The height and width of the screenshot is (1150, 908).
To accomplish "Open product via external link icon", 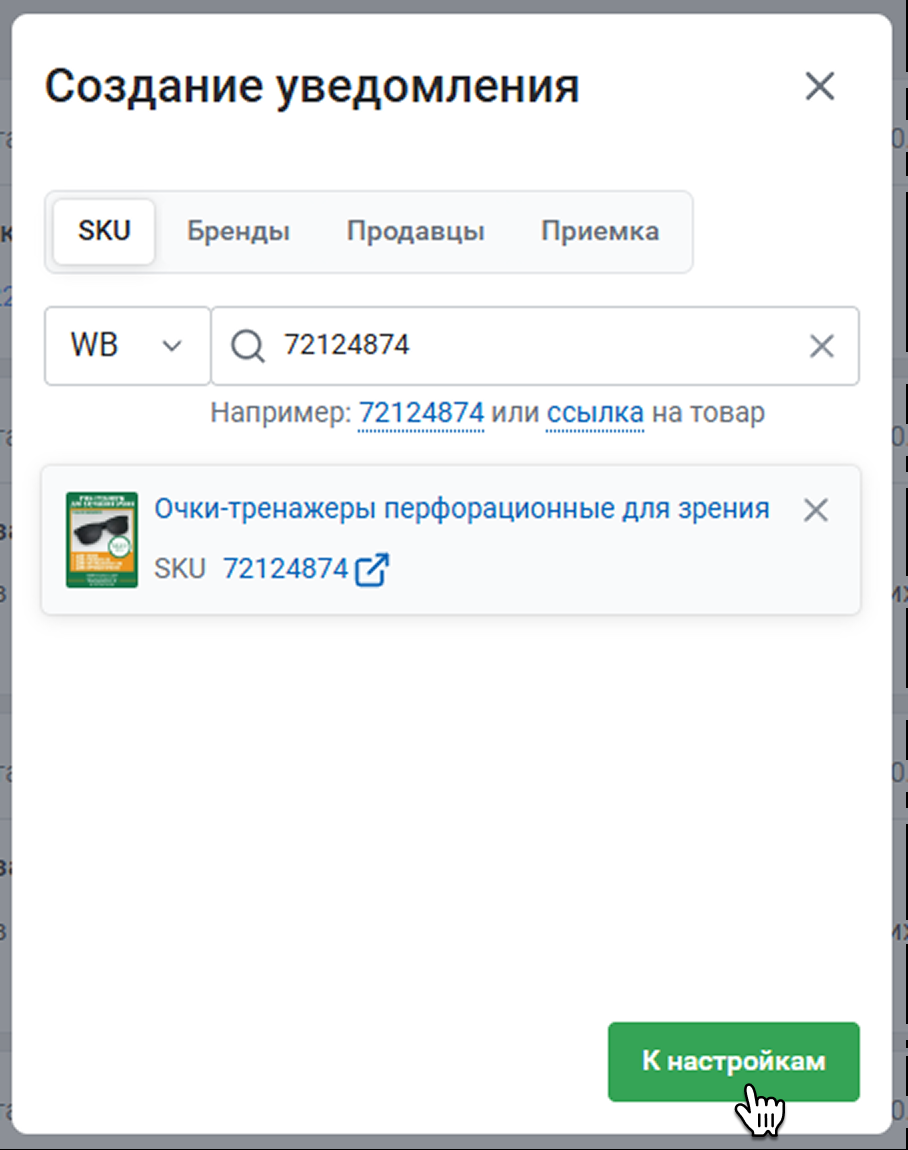I will (373, 569).
